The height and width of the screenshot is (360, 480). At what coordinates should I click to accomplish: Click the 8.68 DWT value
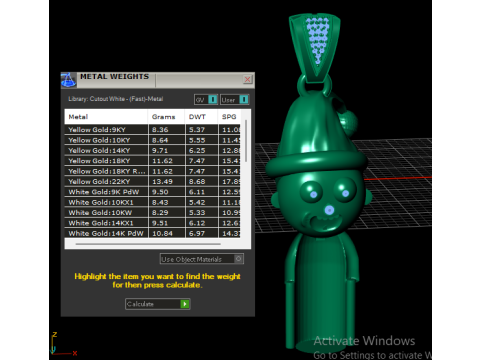pyautogui.click(x=197, y=181)
